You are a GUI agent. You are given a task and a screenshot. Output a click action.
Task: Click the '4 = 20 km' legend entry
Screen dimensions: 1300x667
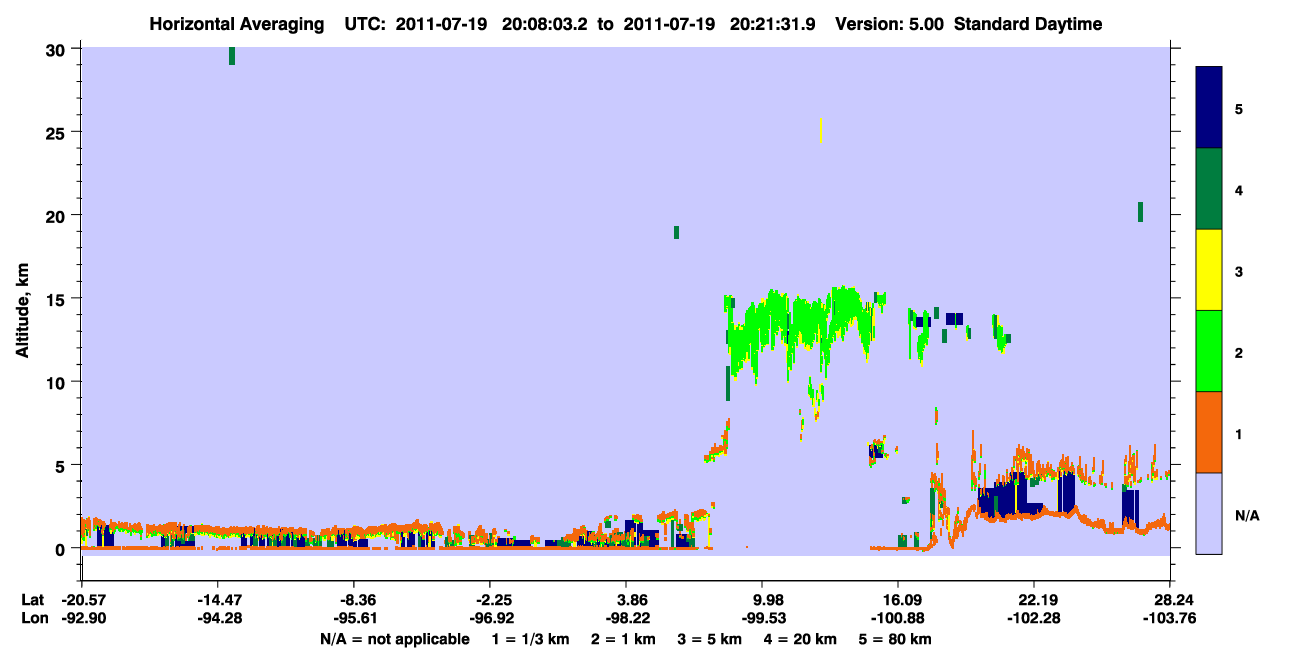[801, 639]
